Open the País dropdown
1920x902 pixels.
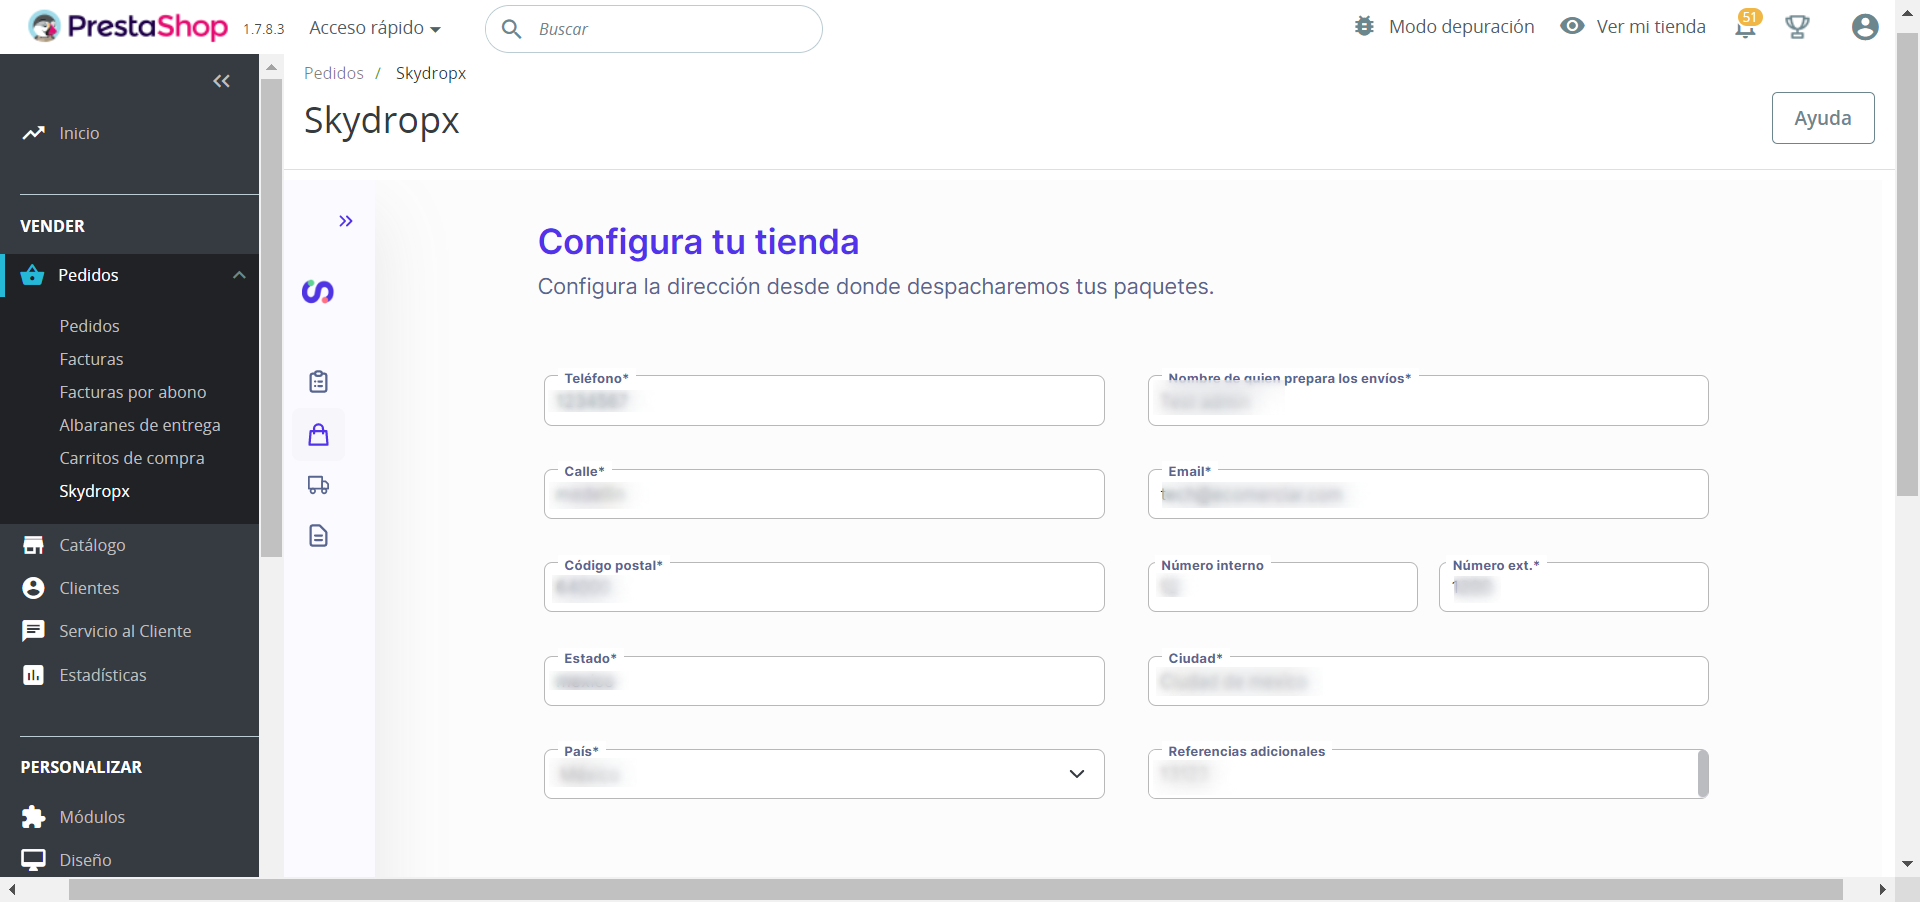824,774
